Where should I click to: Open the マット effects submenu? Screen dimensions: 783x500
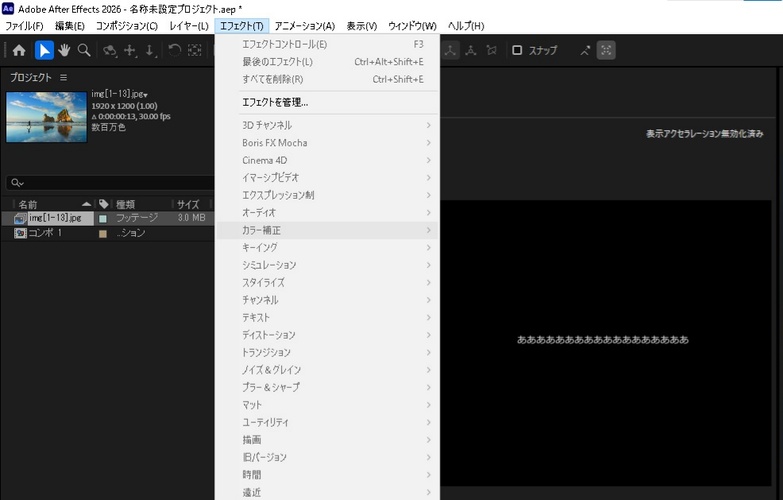(x=327, y=405)
